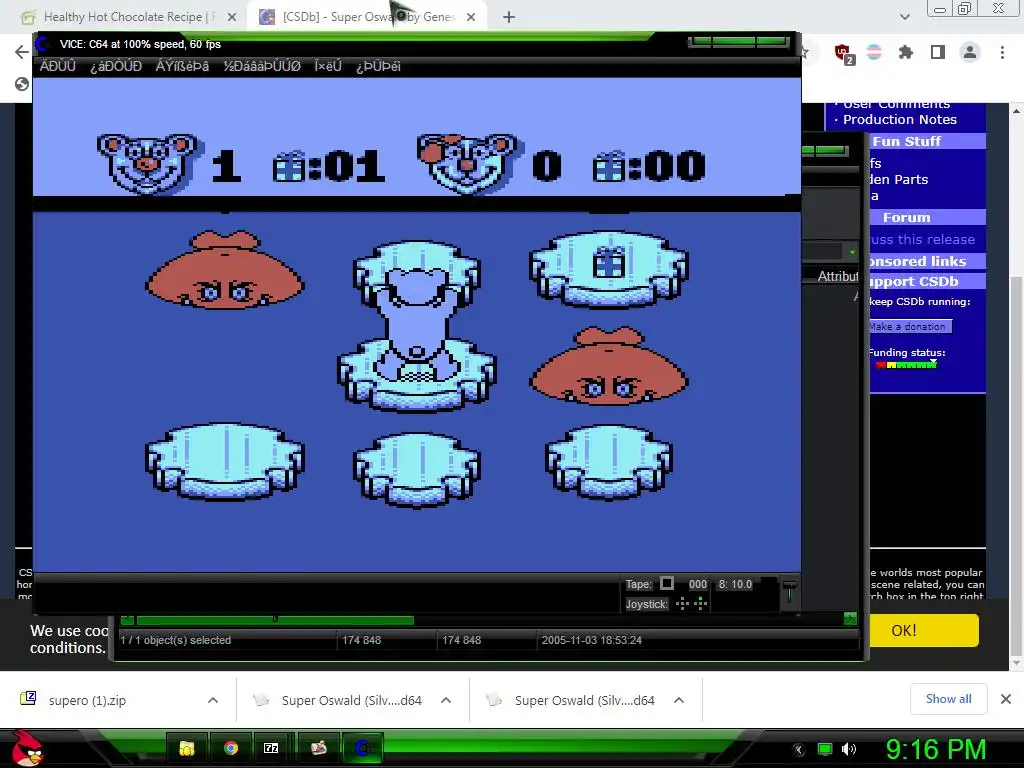This screenshot has width=1024, height=768.
Task: Switch to Chrome from the taskbar
Action: (x=231, y=748)
